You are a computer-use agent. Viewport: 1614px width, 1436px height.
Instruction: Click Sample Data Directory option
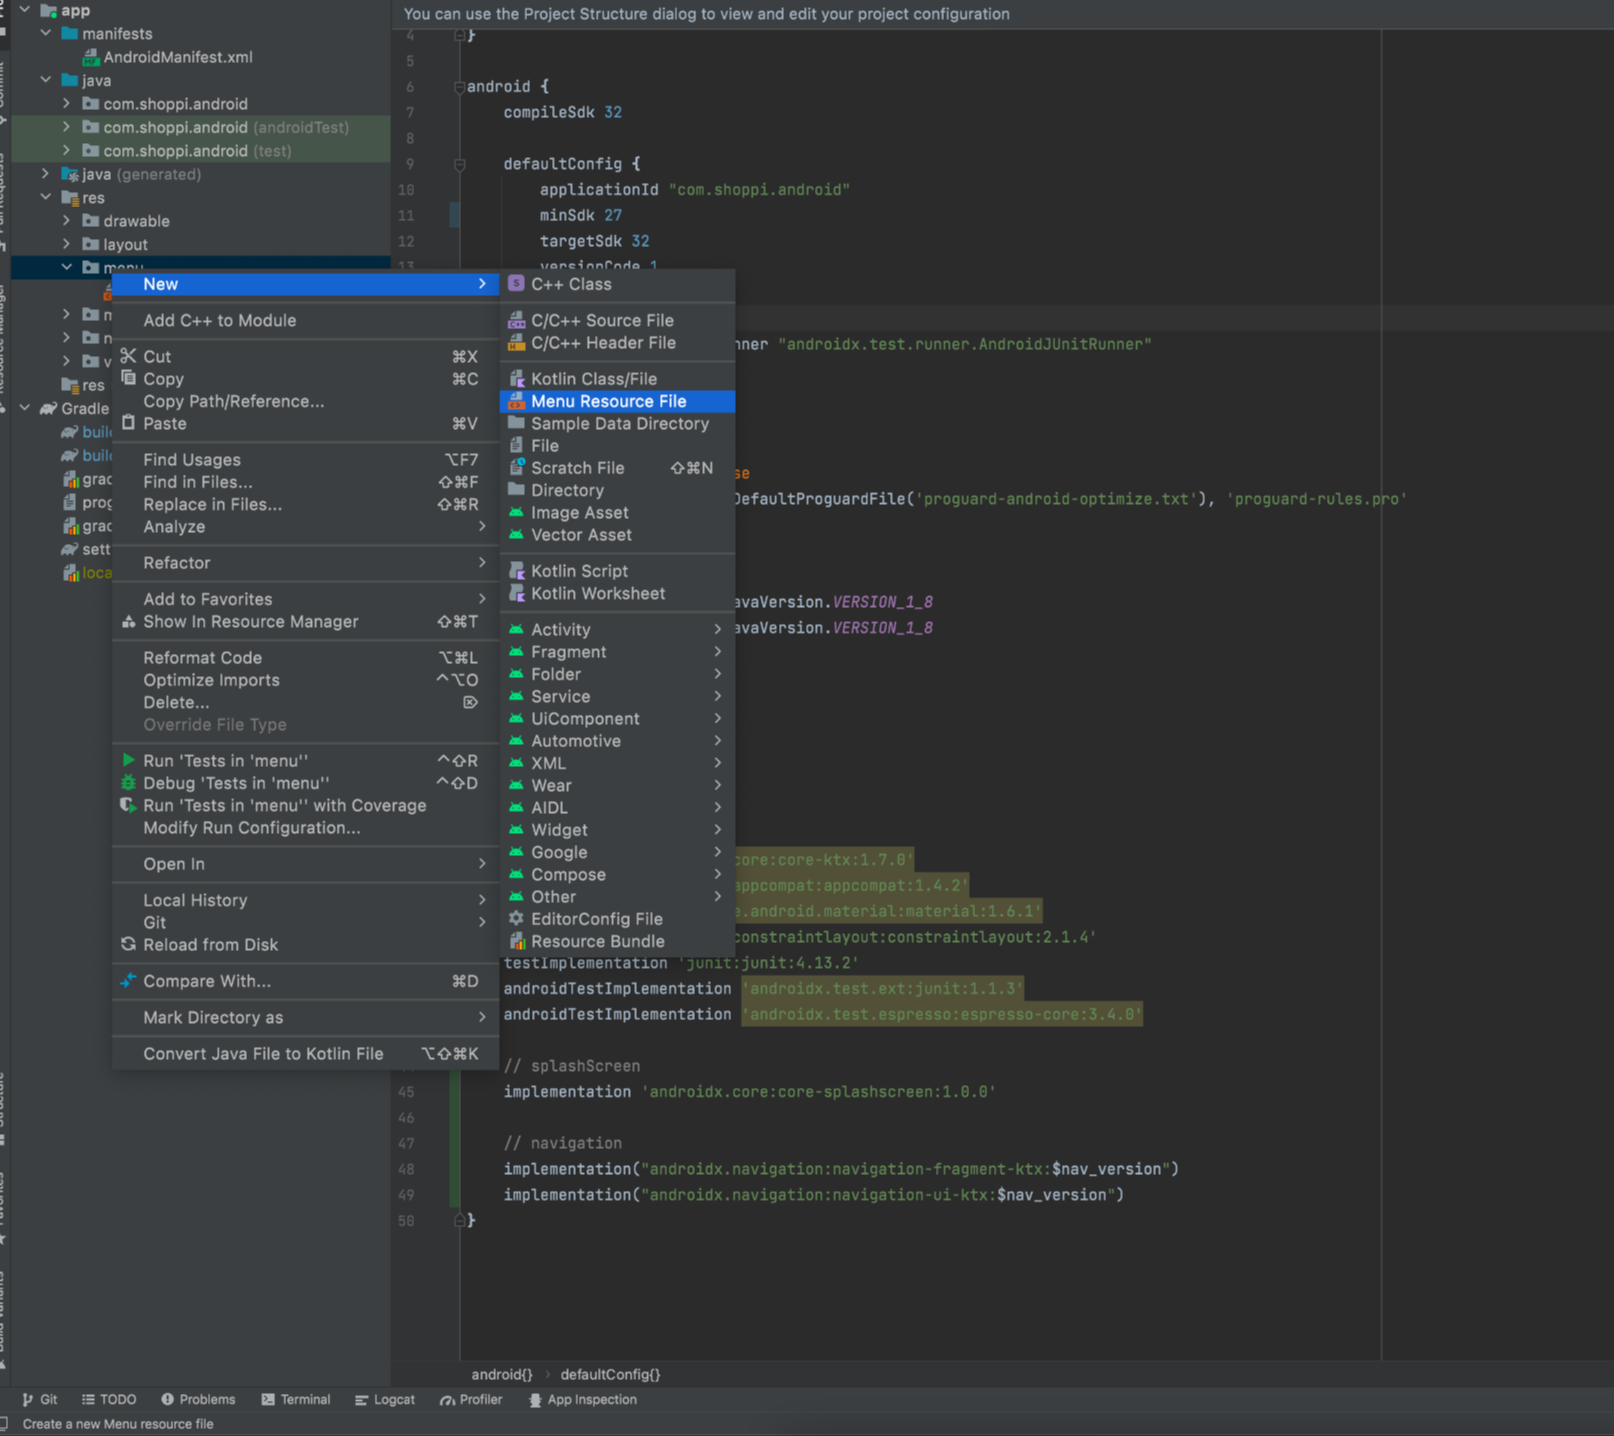617,424
